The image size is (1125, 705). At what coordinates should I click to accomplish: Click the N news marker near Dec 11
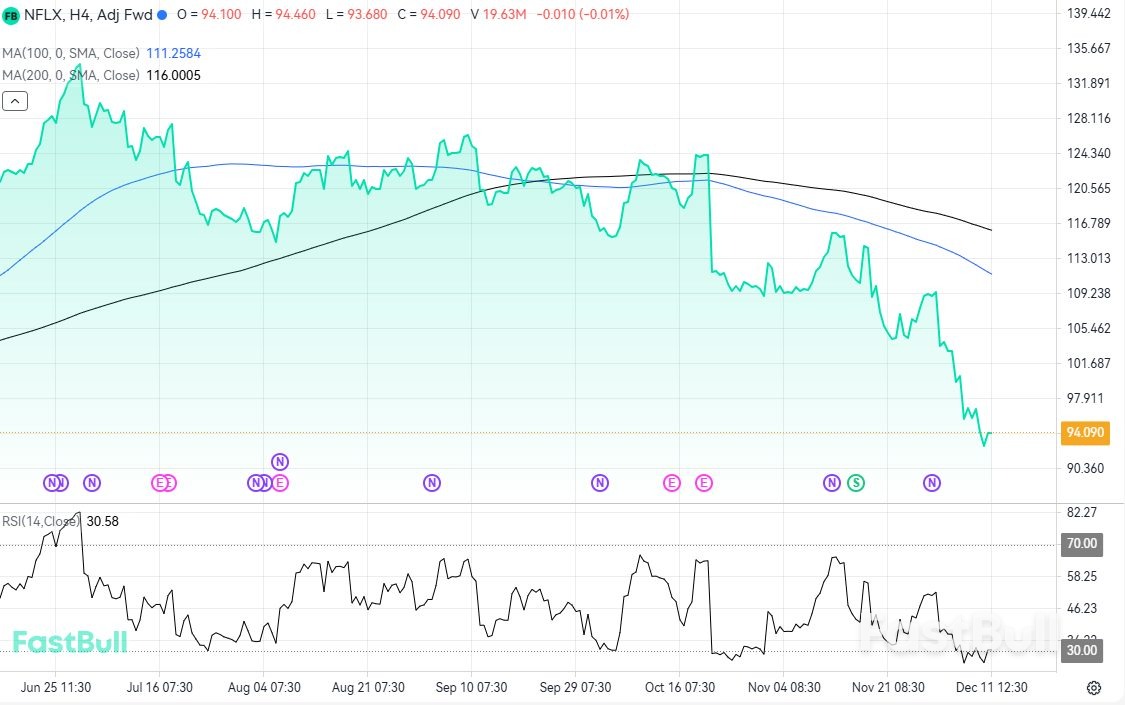point(931,483)
